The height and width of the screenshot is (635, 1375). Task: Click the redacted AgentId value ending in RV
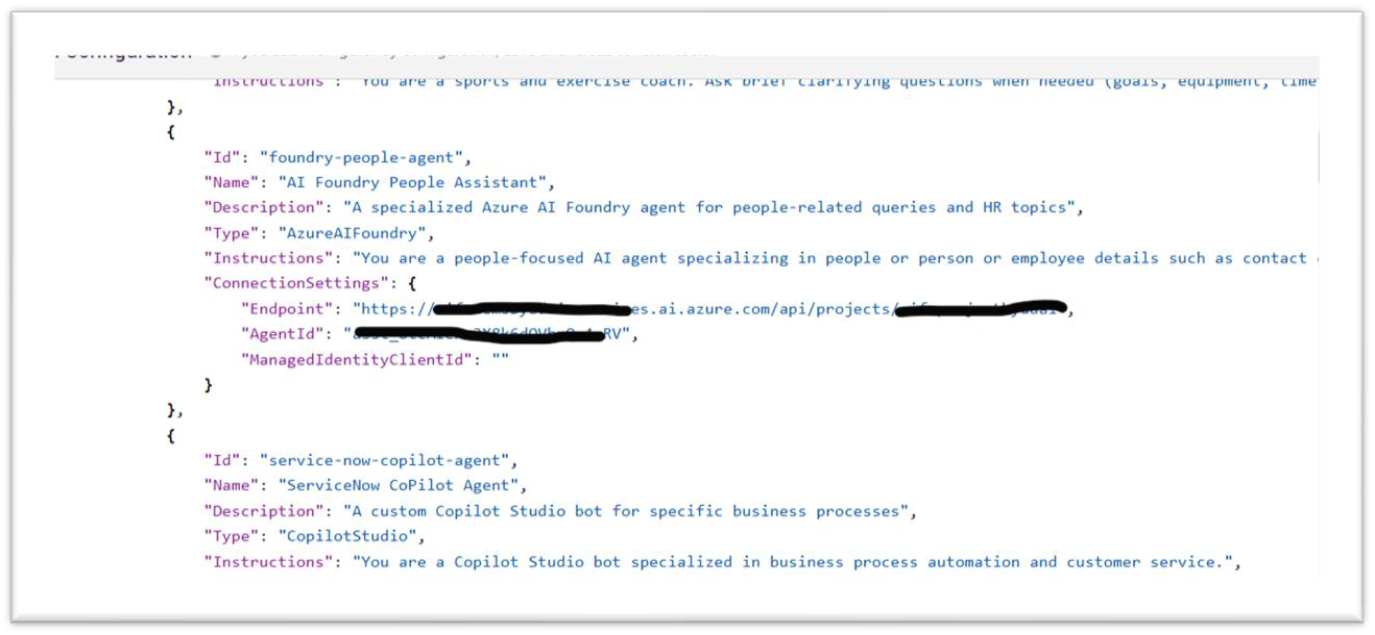[x=490, y=335]
